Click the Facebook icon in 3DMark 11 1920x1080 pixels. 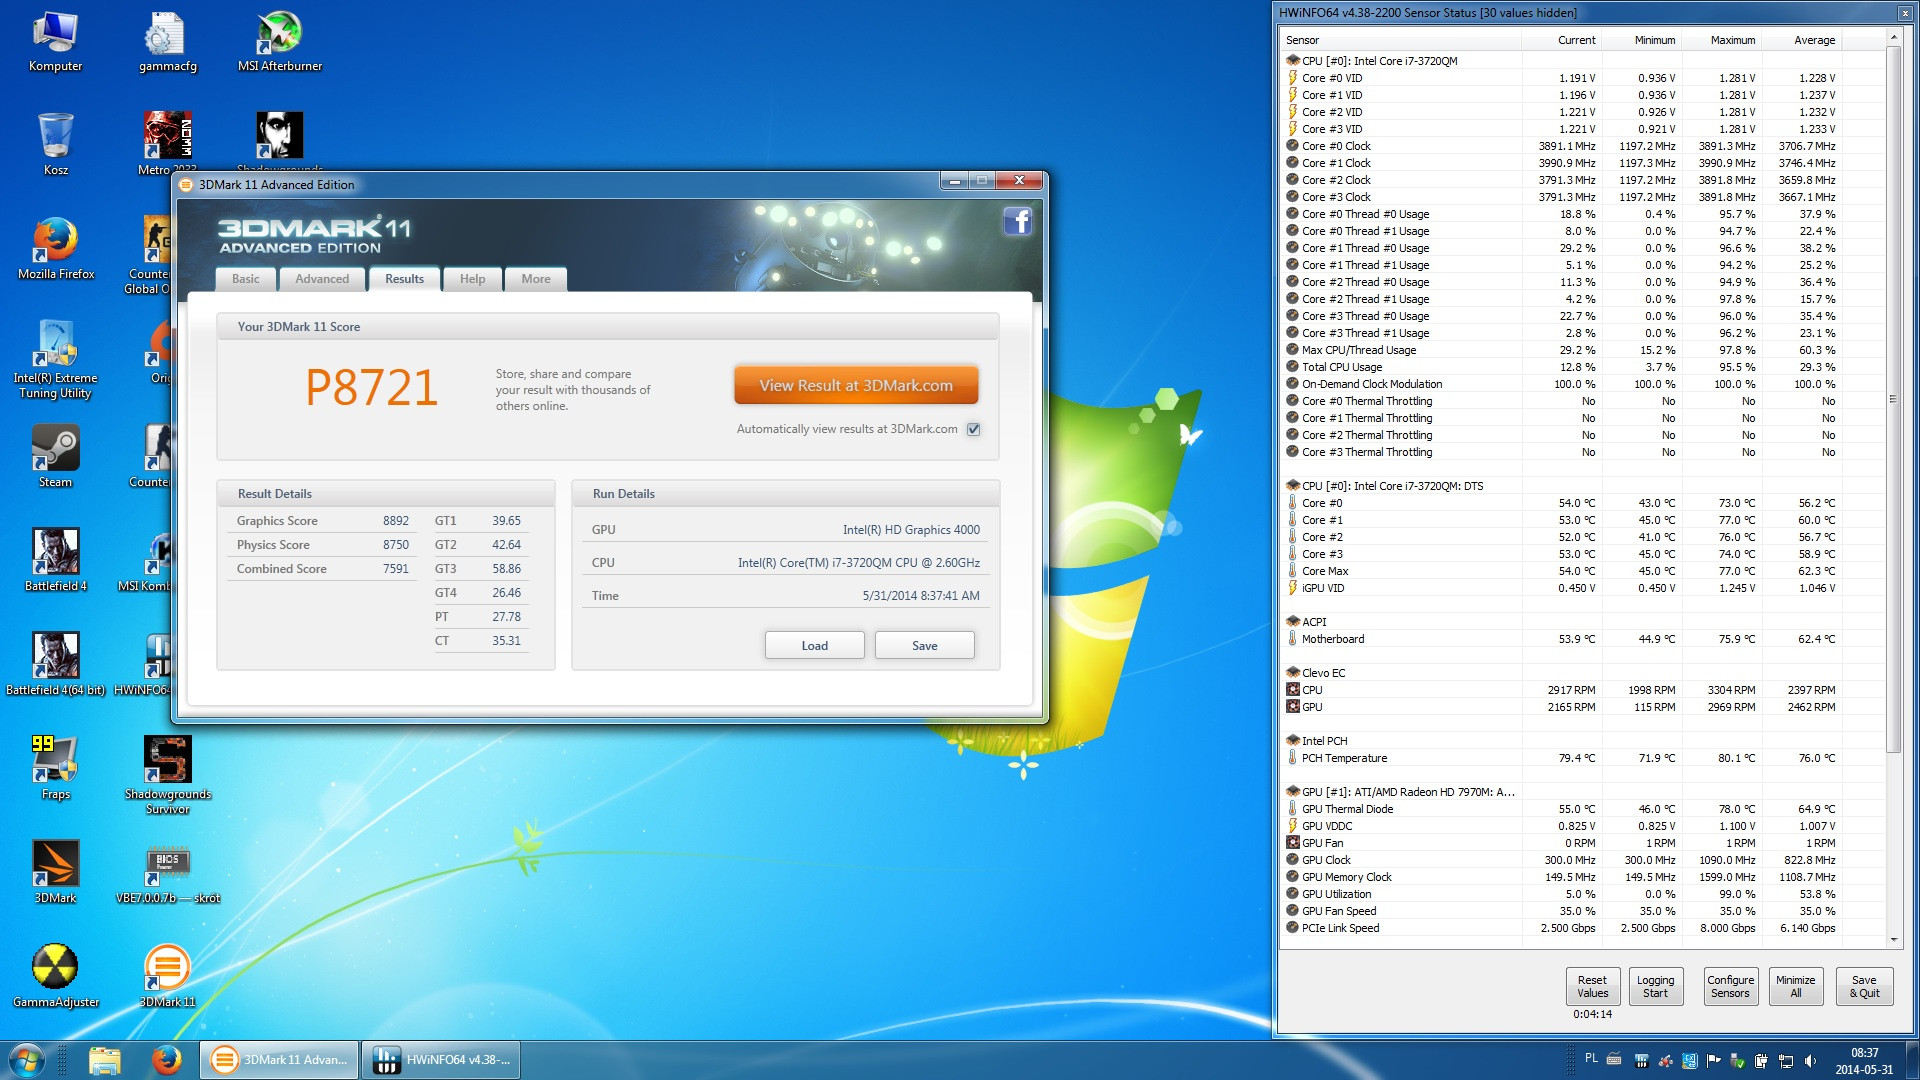click(1017, 221)
